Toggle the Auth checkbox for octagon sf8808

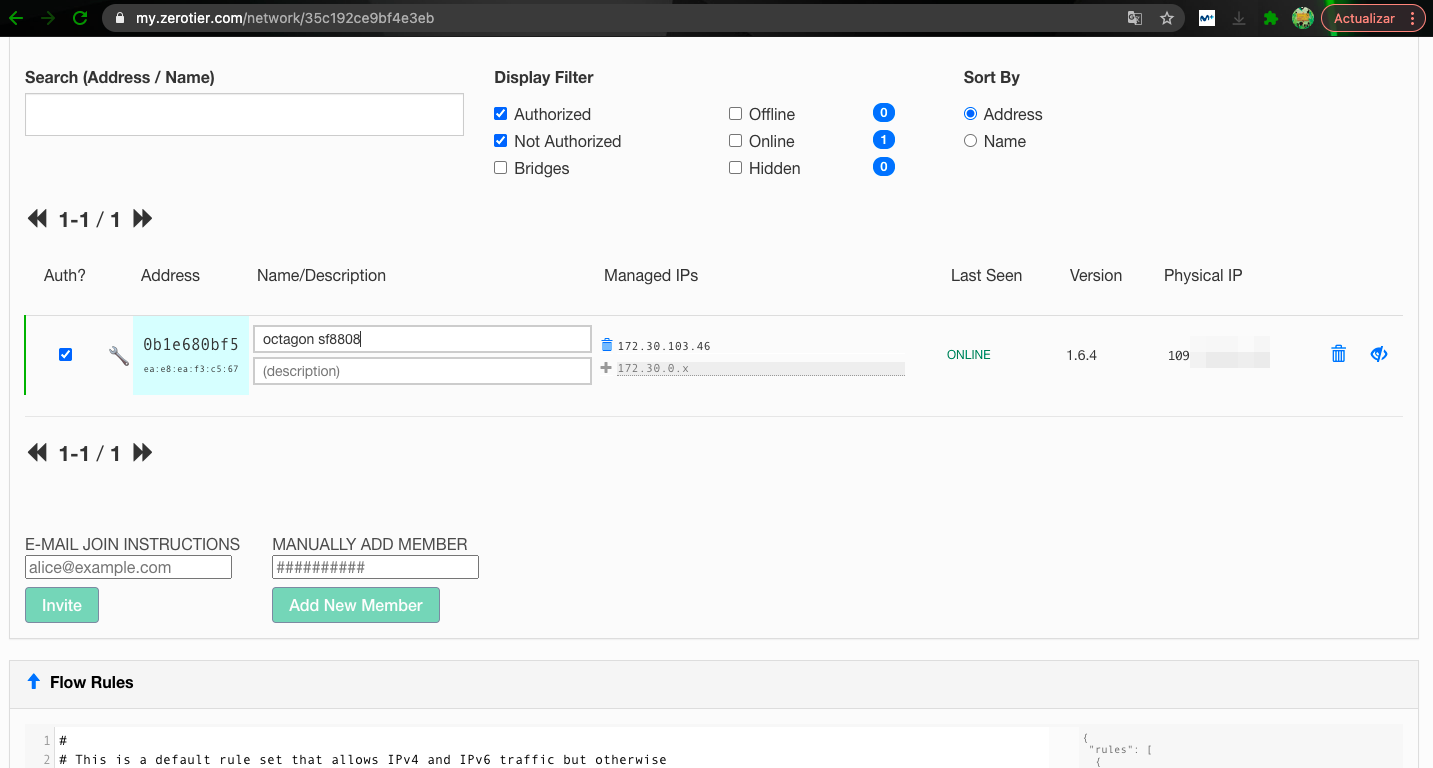tap(66, 354)
